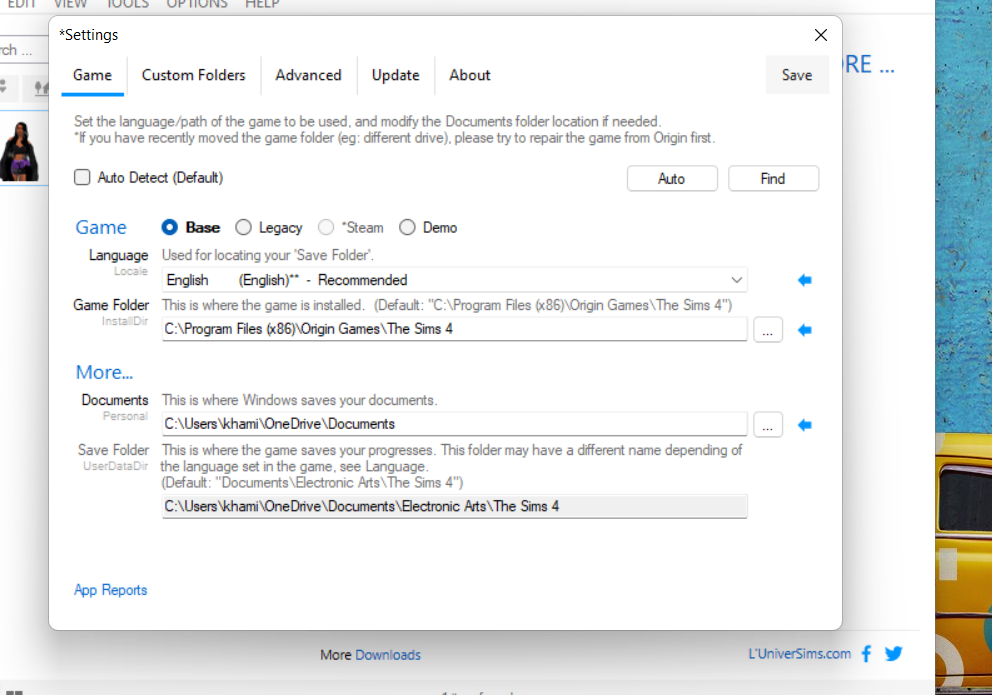Image resolution: width=992 pixels, height=695 pixels.
Task: Click the 'Game' section heading
Action: 101,228
